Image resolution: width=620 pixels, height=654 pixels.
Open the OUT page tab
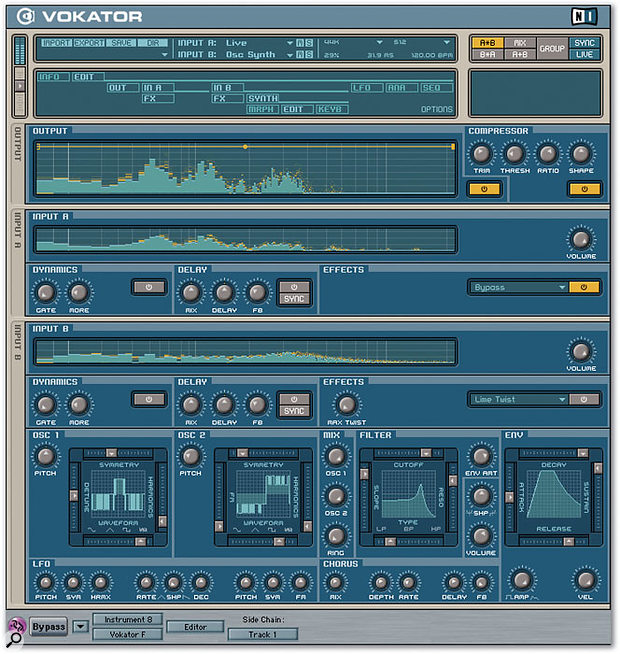tap(123, 88)
